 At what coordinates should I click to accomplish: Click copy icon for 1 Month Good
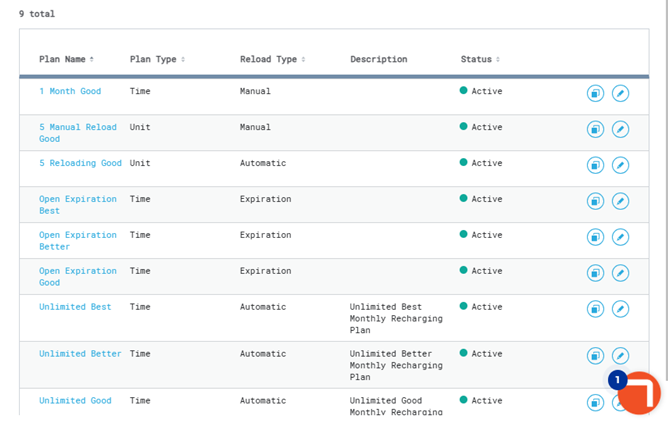click(x=595, y=93)
